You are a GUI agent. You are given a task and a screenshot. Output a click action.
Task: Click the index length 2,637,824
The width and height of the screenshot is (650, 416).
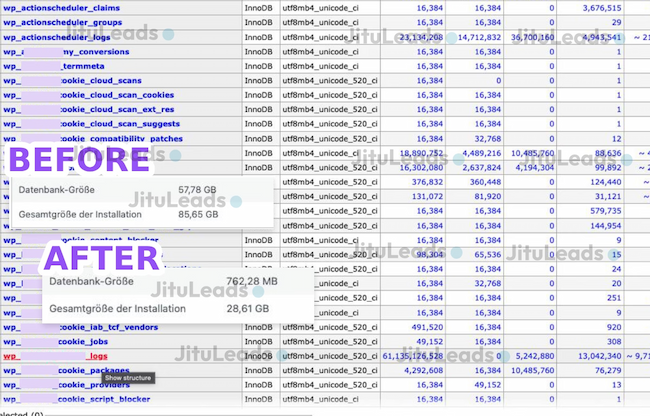(x=482, y=168)
